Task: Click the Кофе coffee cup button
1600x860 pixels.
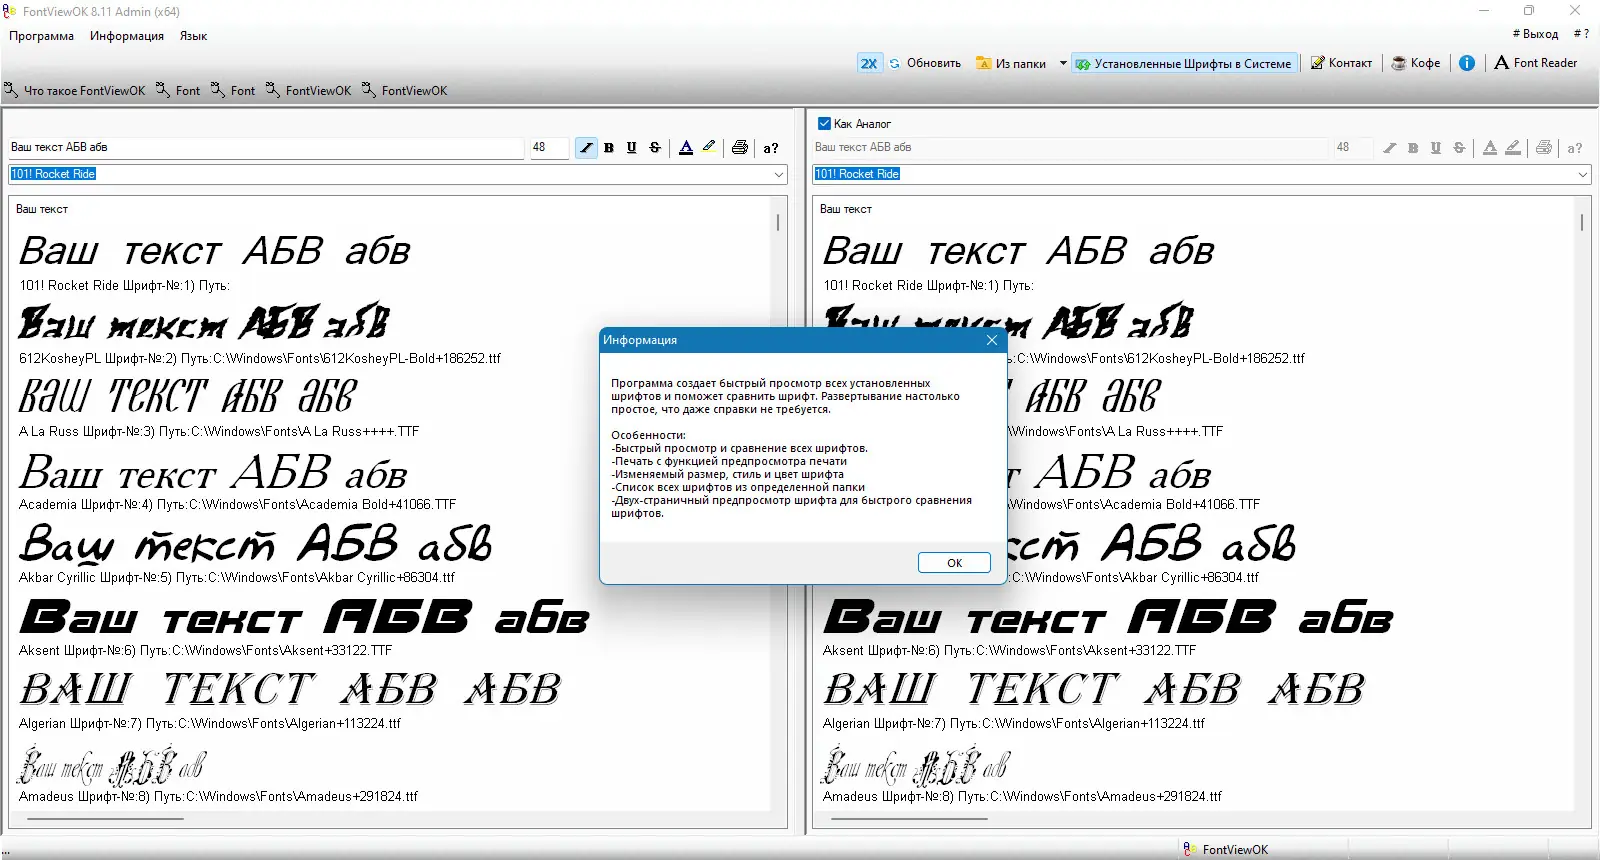Action: coord(1416,63)
